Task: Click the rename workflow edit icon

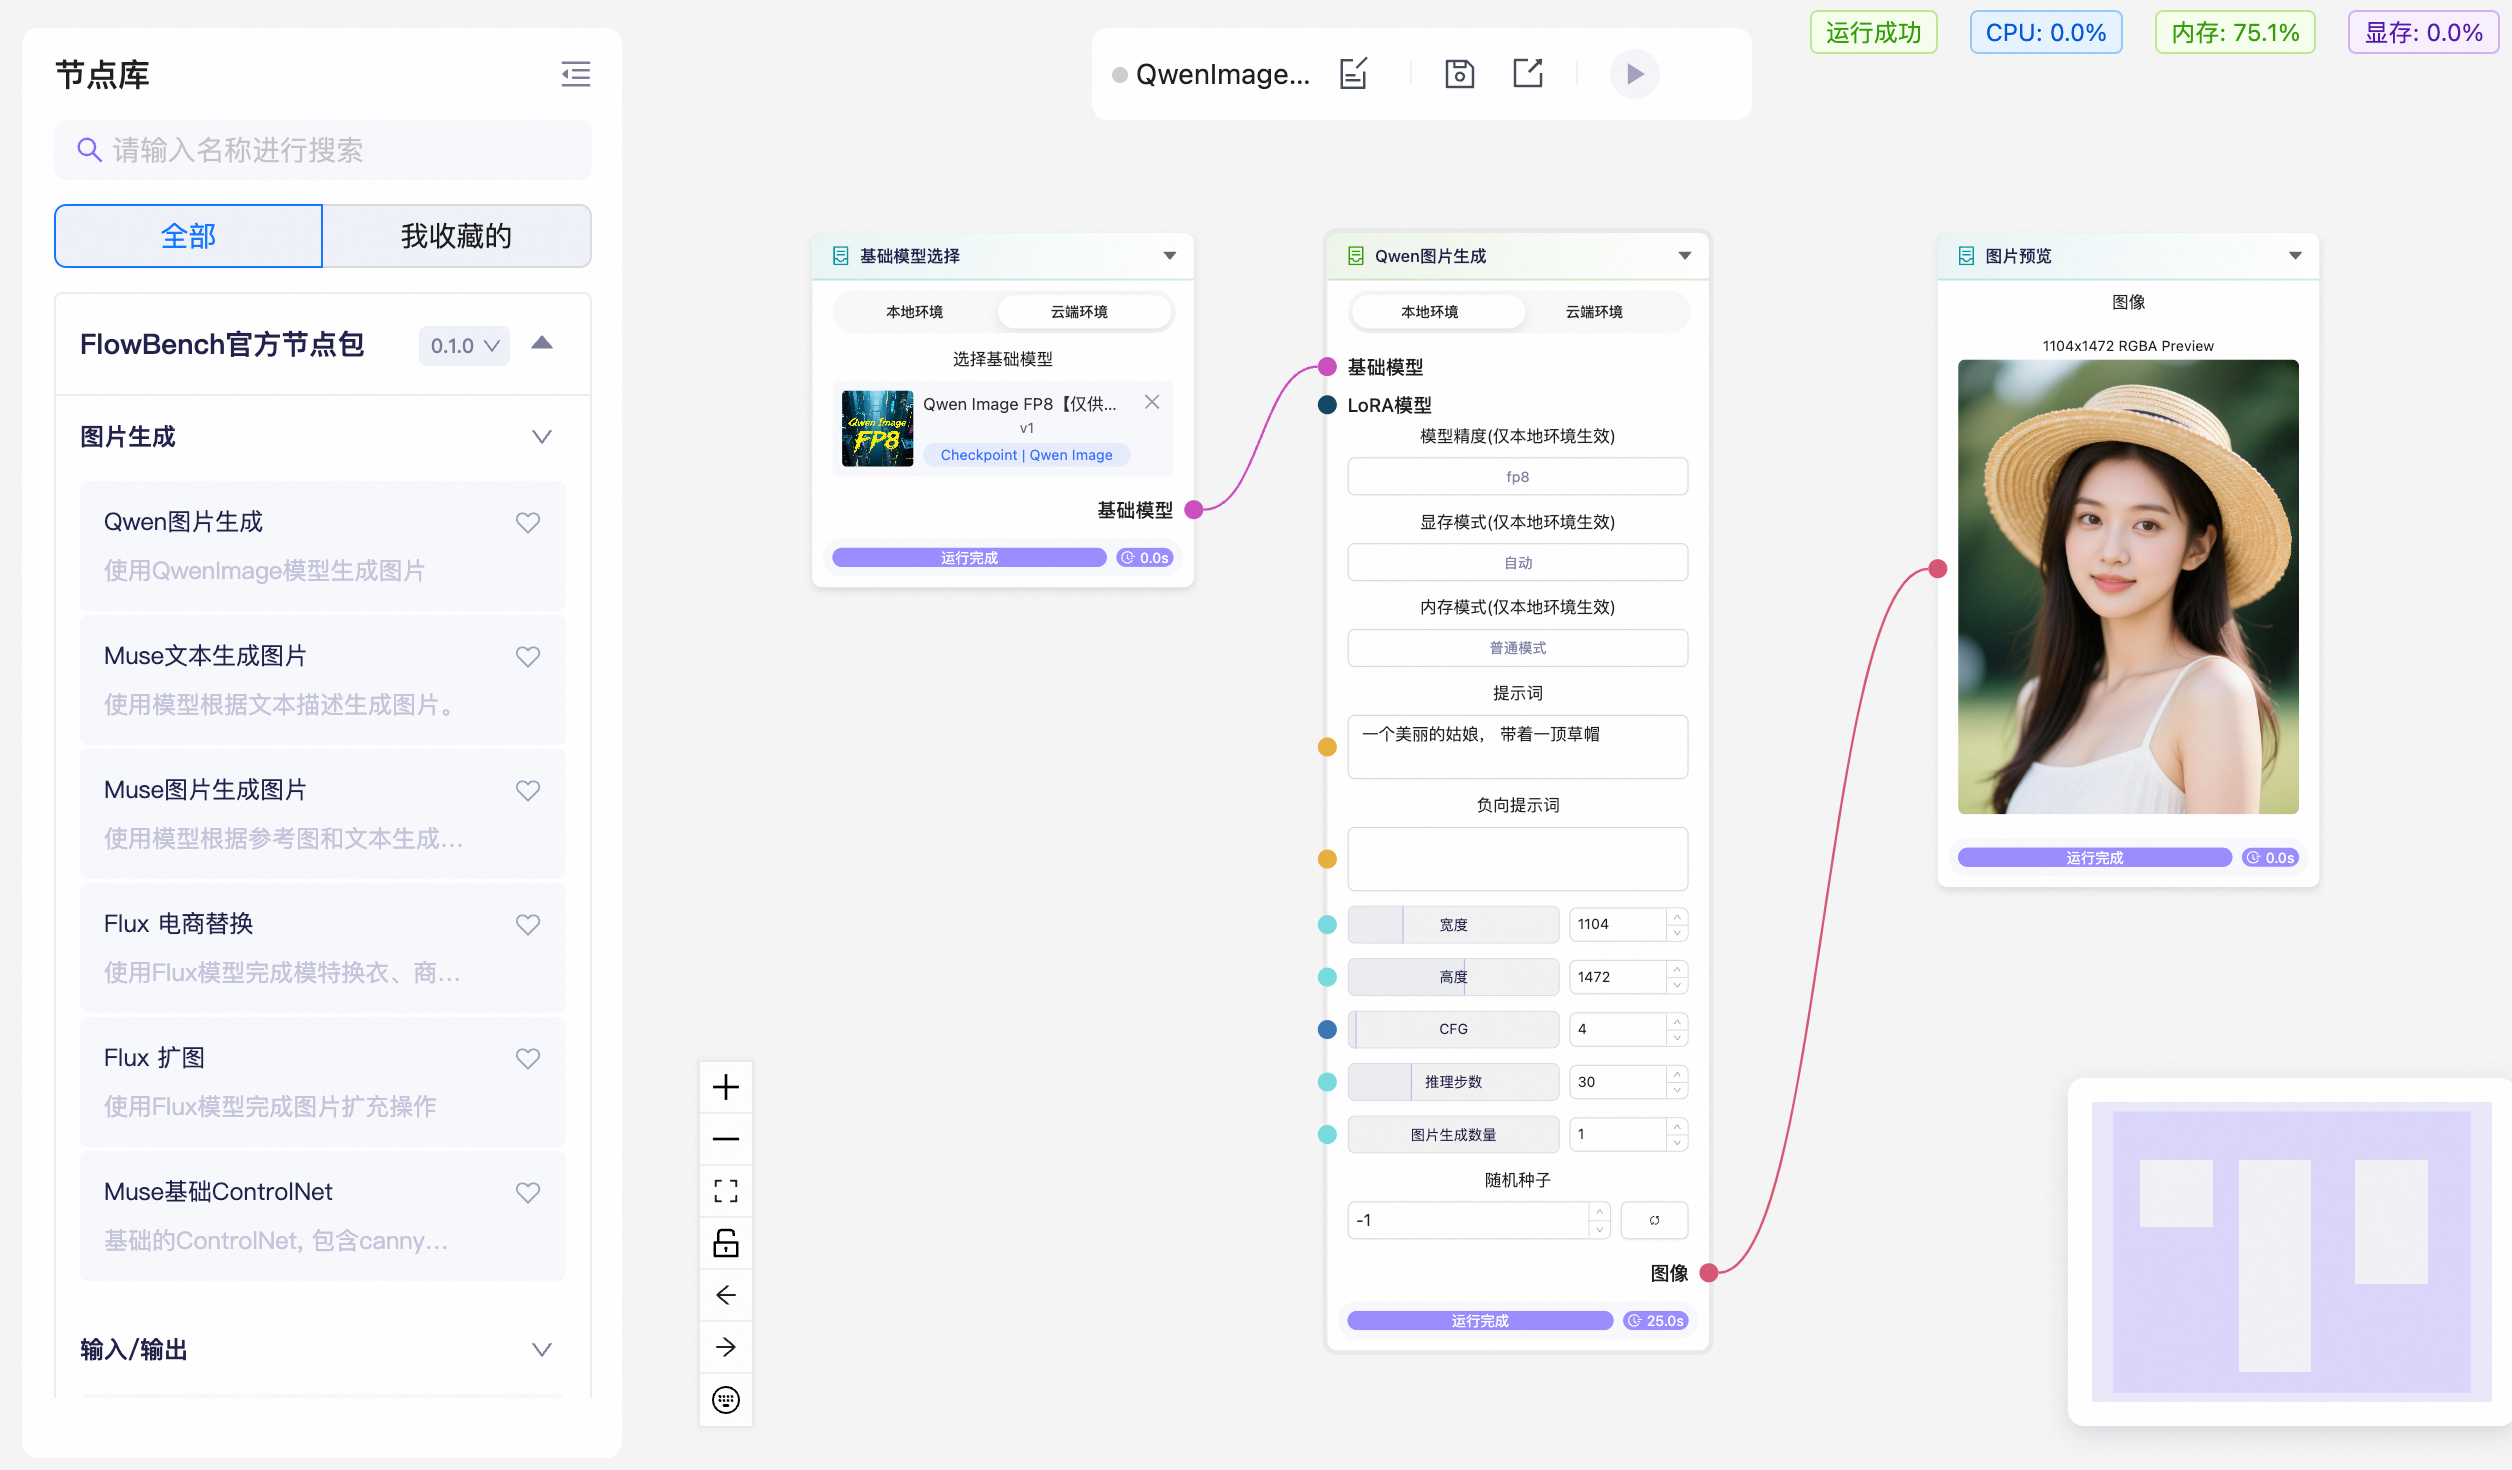Action: click(1353, 74)
